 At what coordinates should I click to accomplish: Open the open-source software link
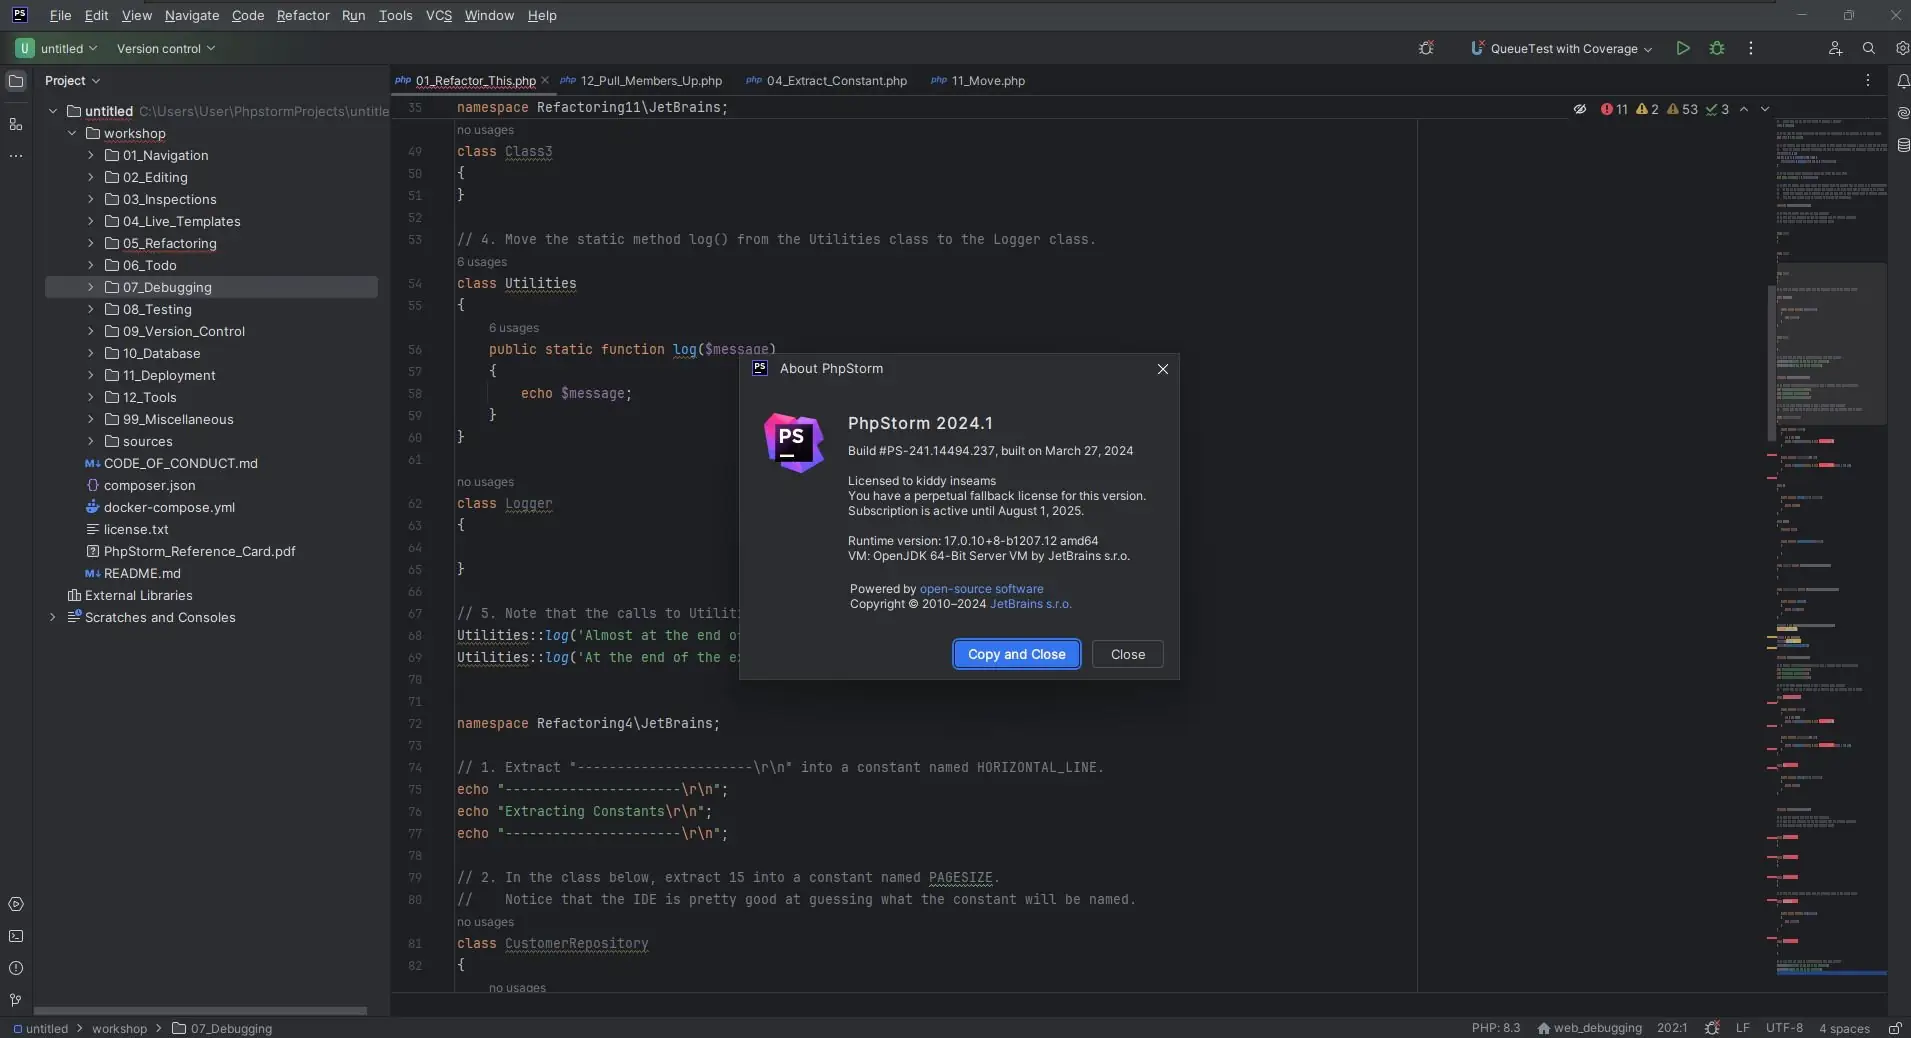(981, 589)
